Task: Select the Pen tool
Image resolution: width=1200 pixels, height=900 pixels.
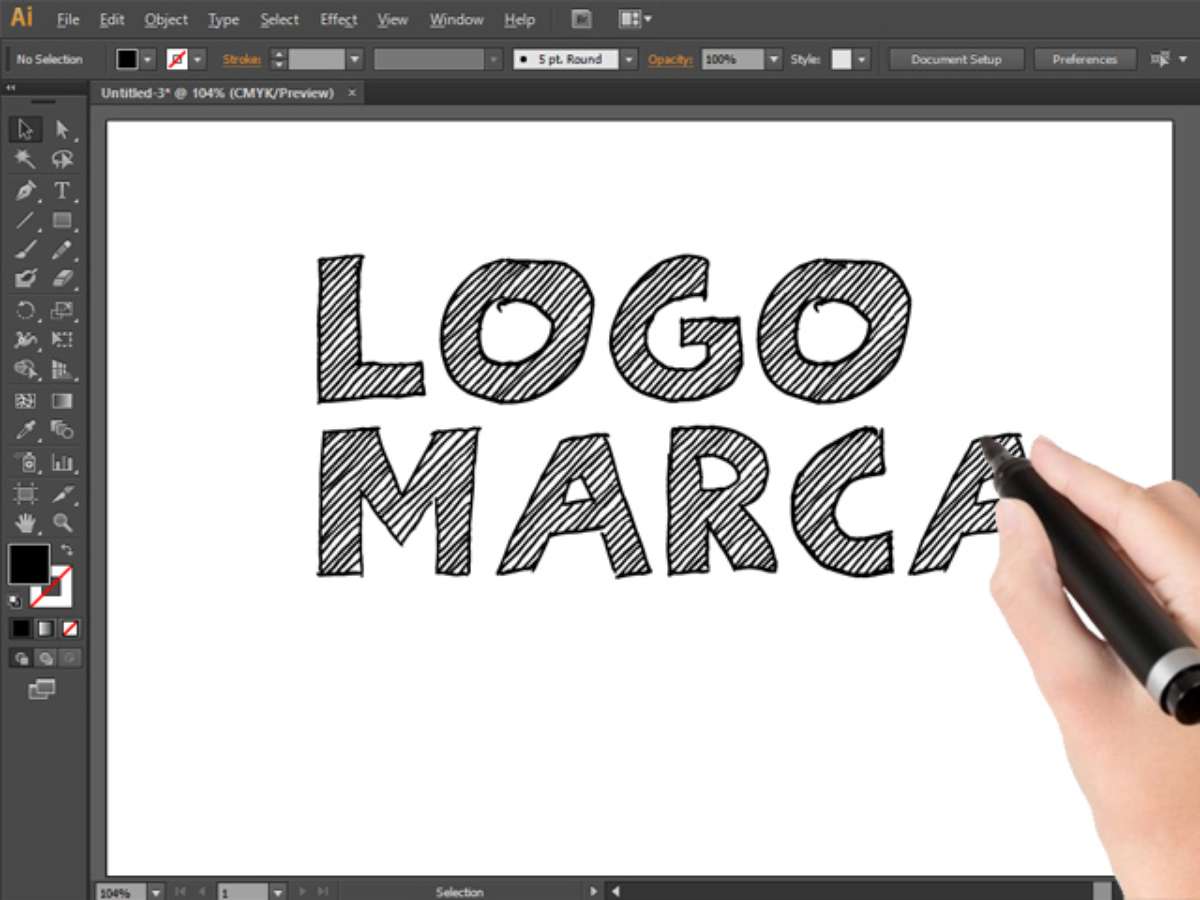Action: click(26, 190)
